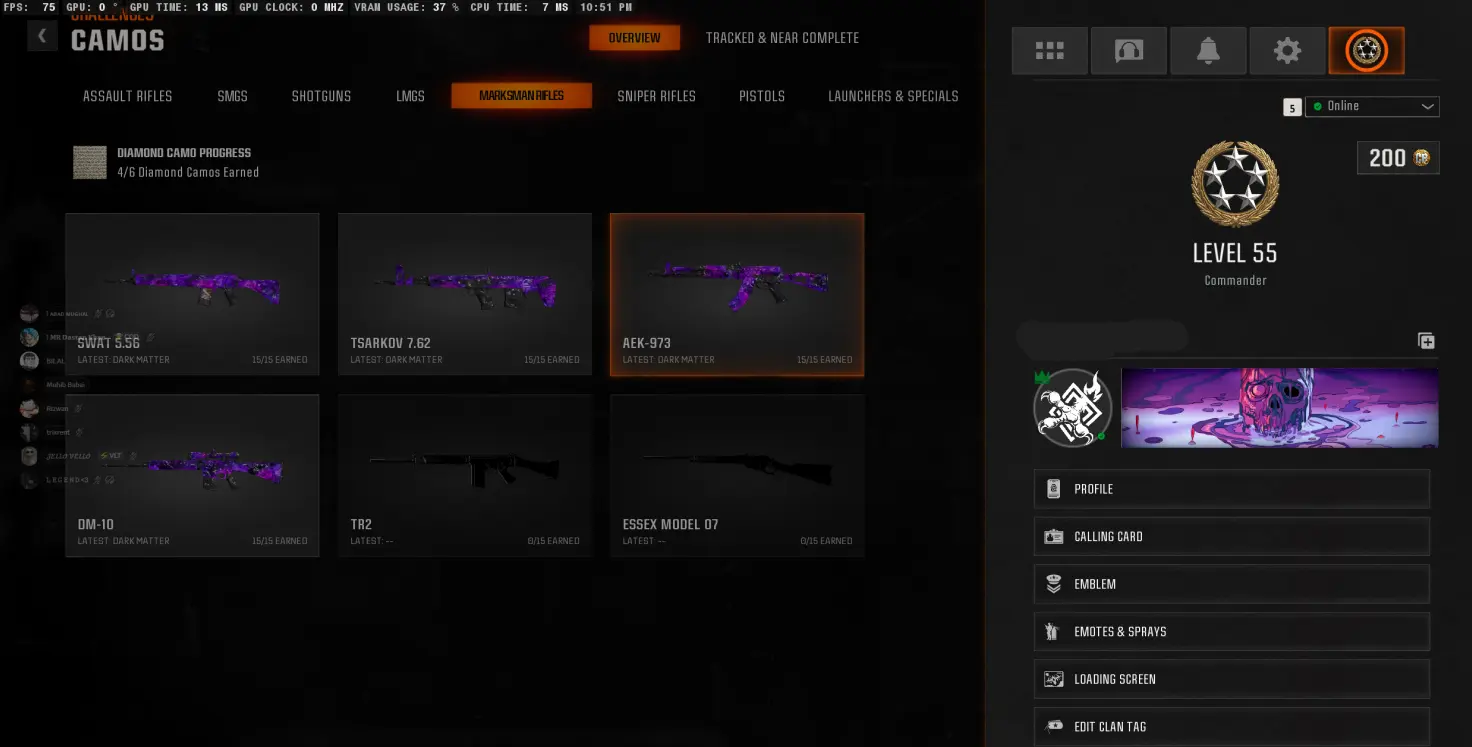Open the headset voice channels icon
Viewport: 1472px width, 747px height.
pos(1128,51)
